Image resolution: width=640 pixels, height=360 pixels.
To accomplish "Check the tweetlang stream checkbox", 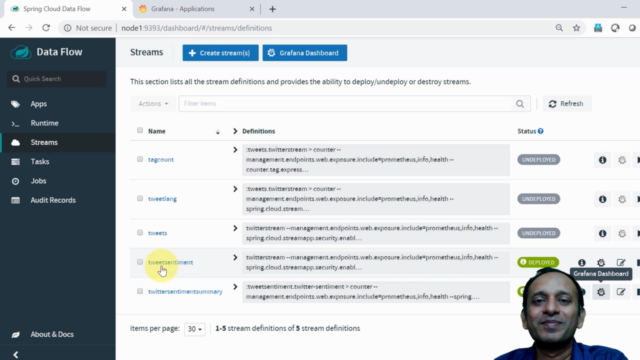I will (x=140, y=198).
